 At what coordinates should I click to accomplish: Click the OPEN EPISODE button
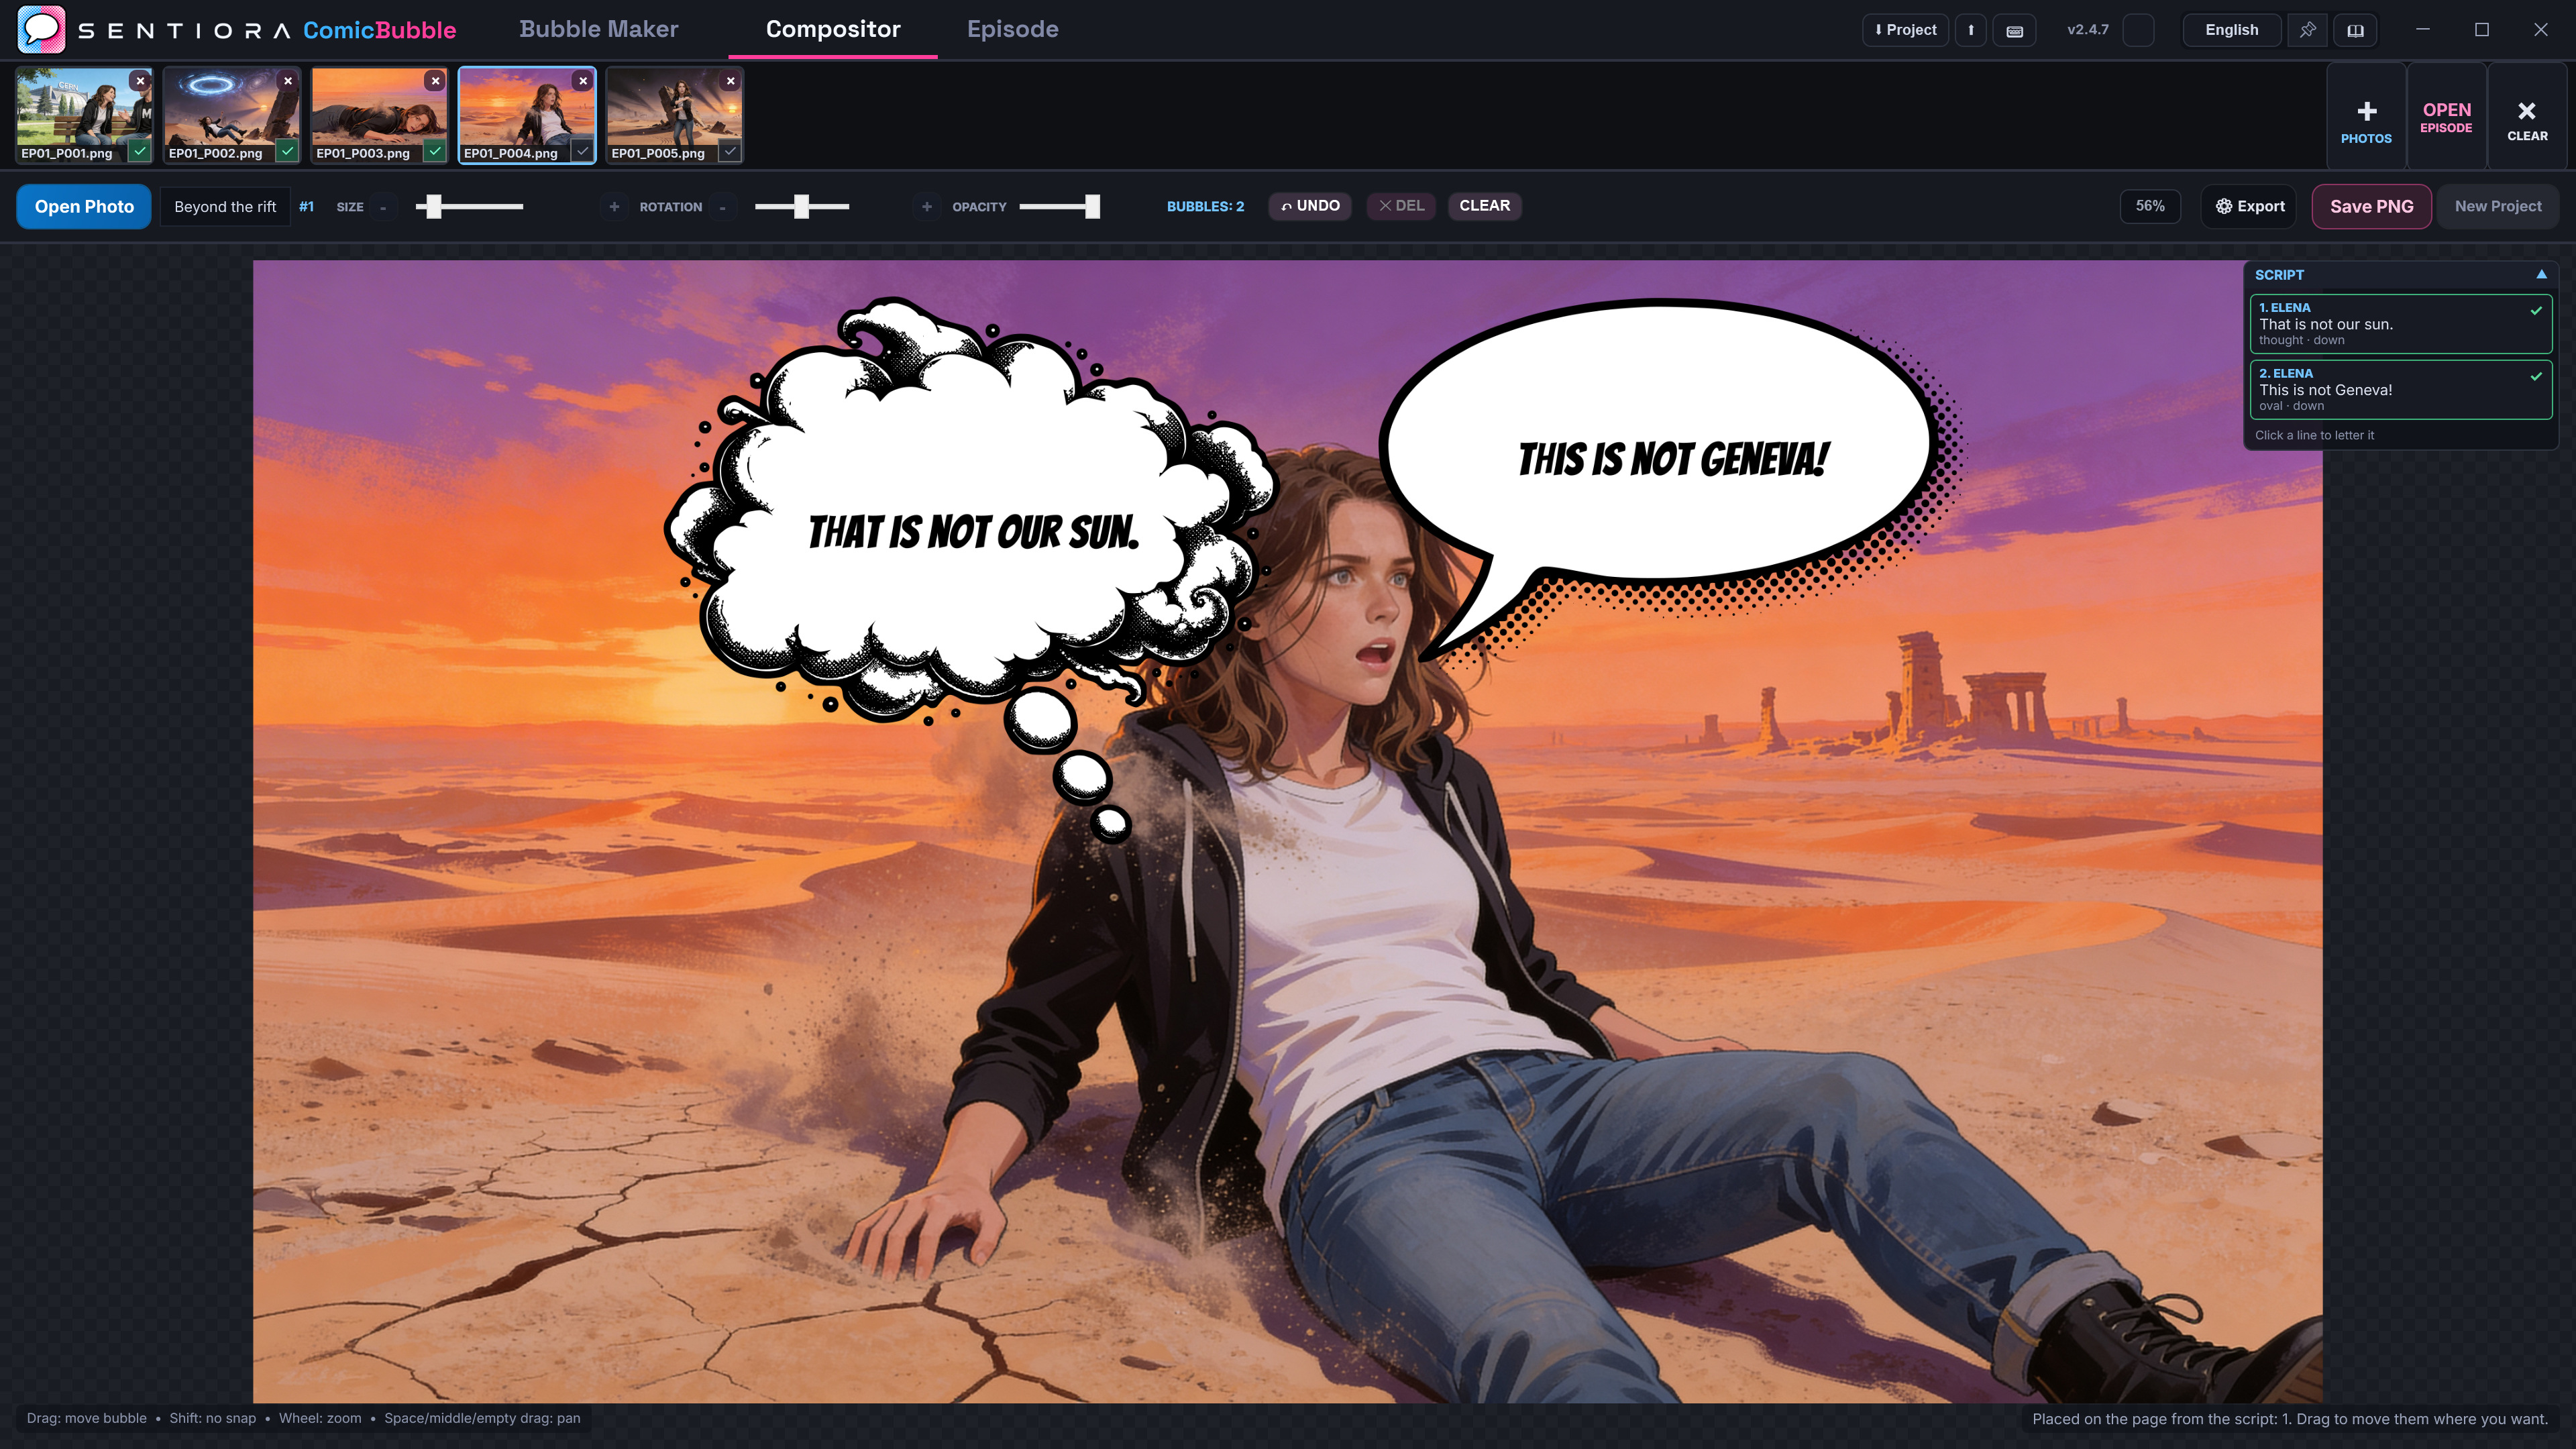(2446, 117)
